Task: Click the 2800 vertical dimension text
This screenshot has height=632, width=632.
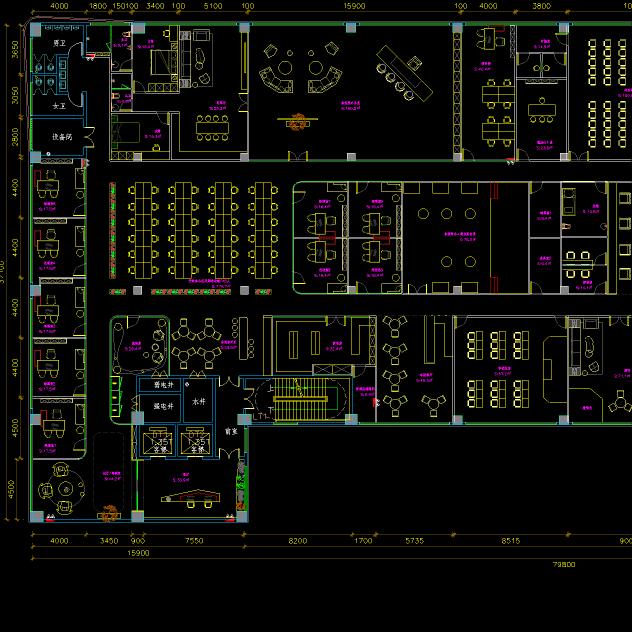Action: [14, 135]
